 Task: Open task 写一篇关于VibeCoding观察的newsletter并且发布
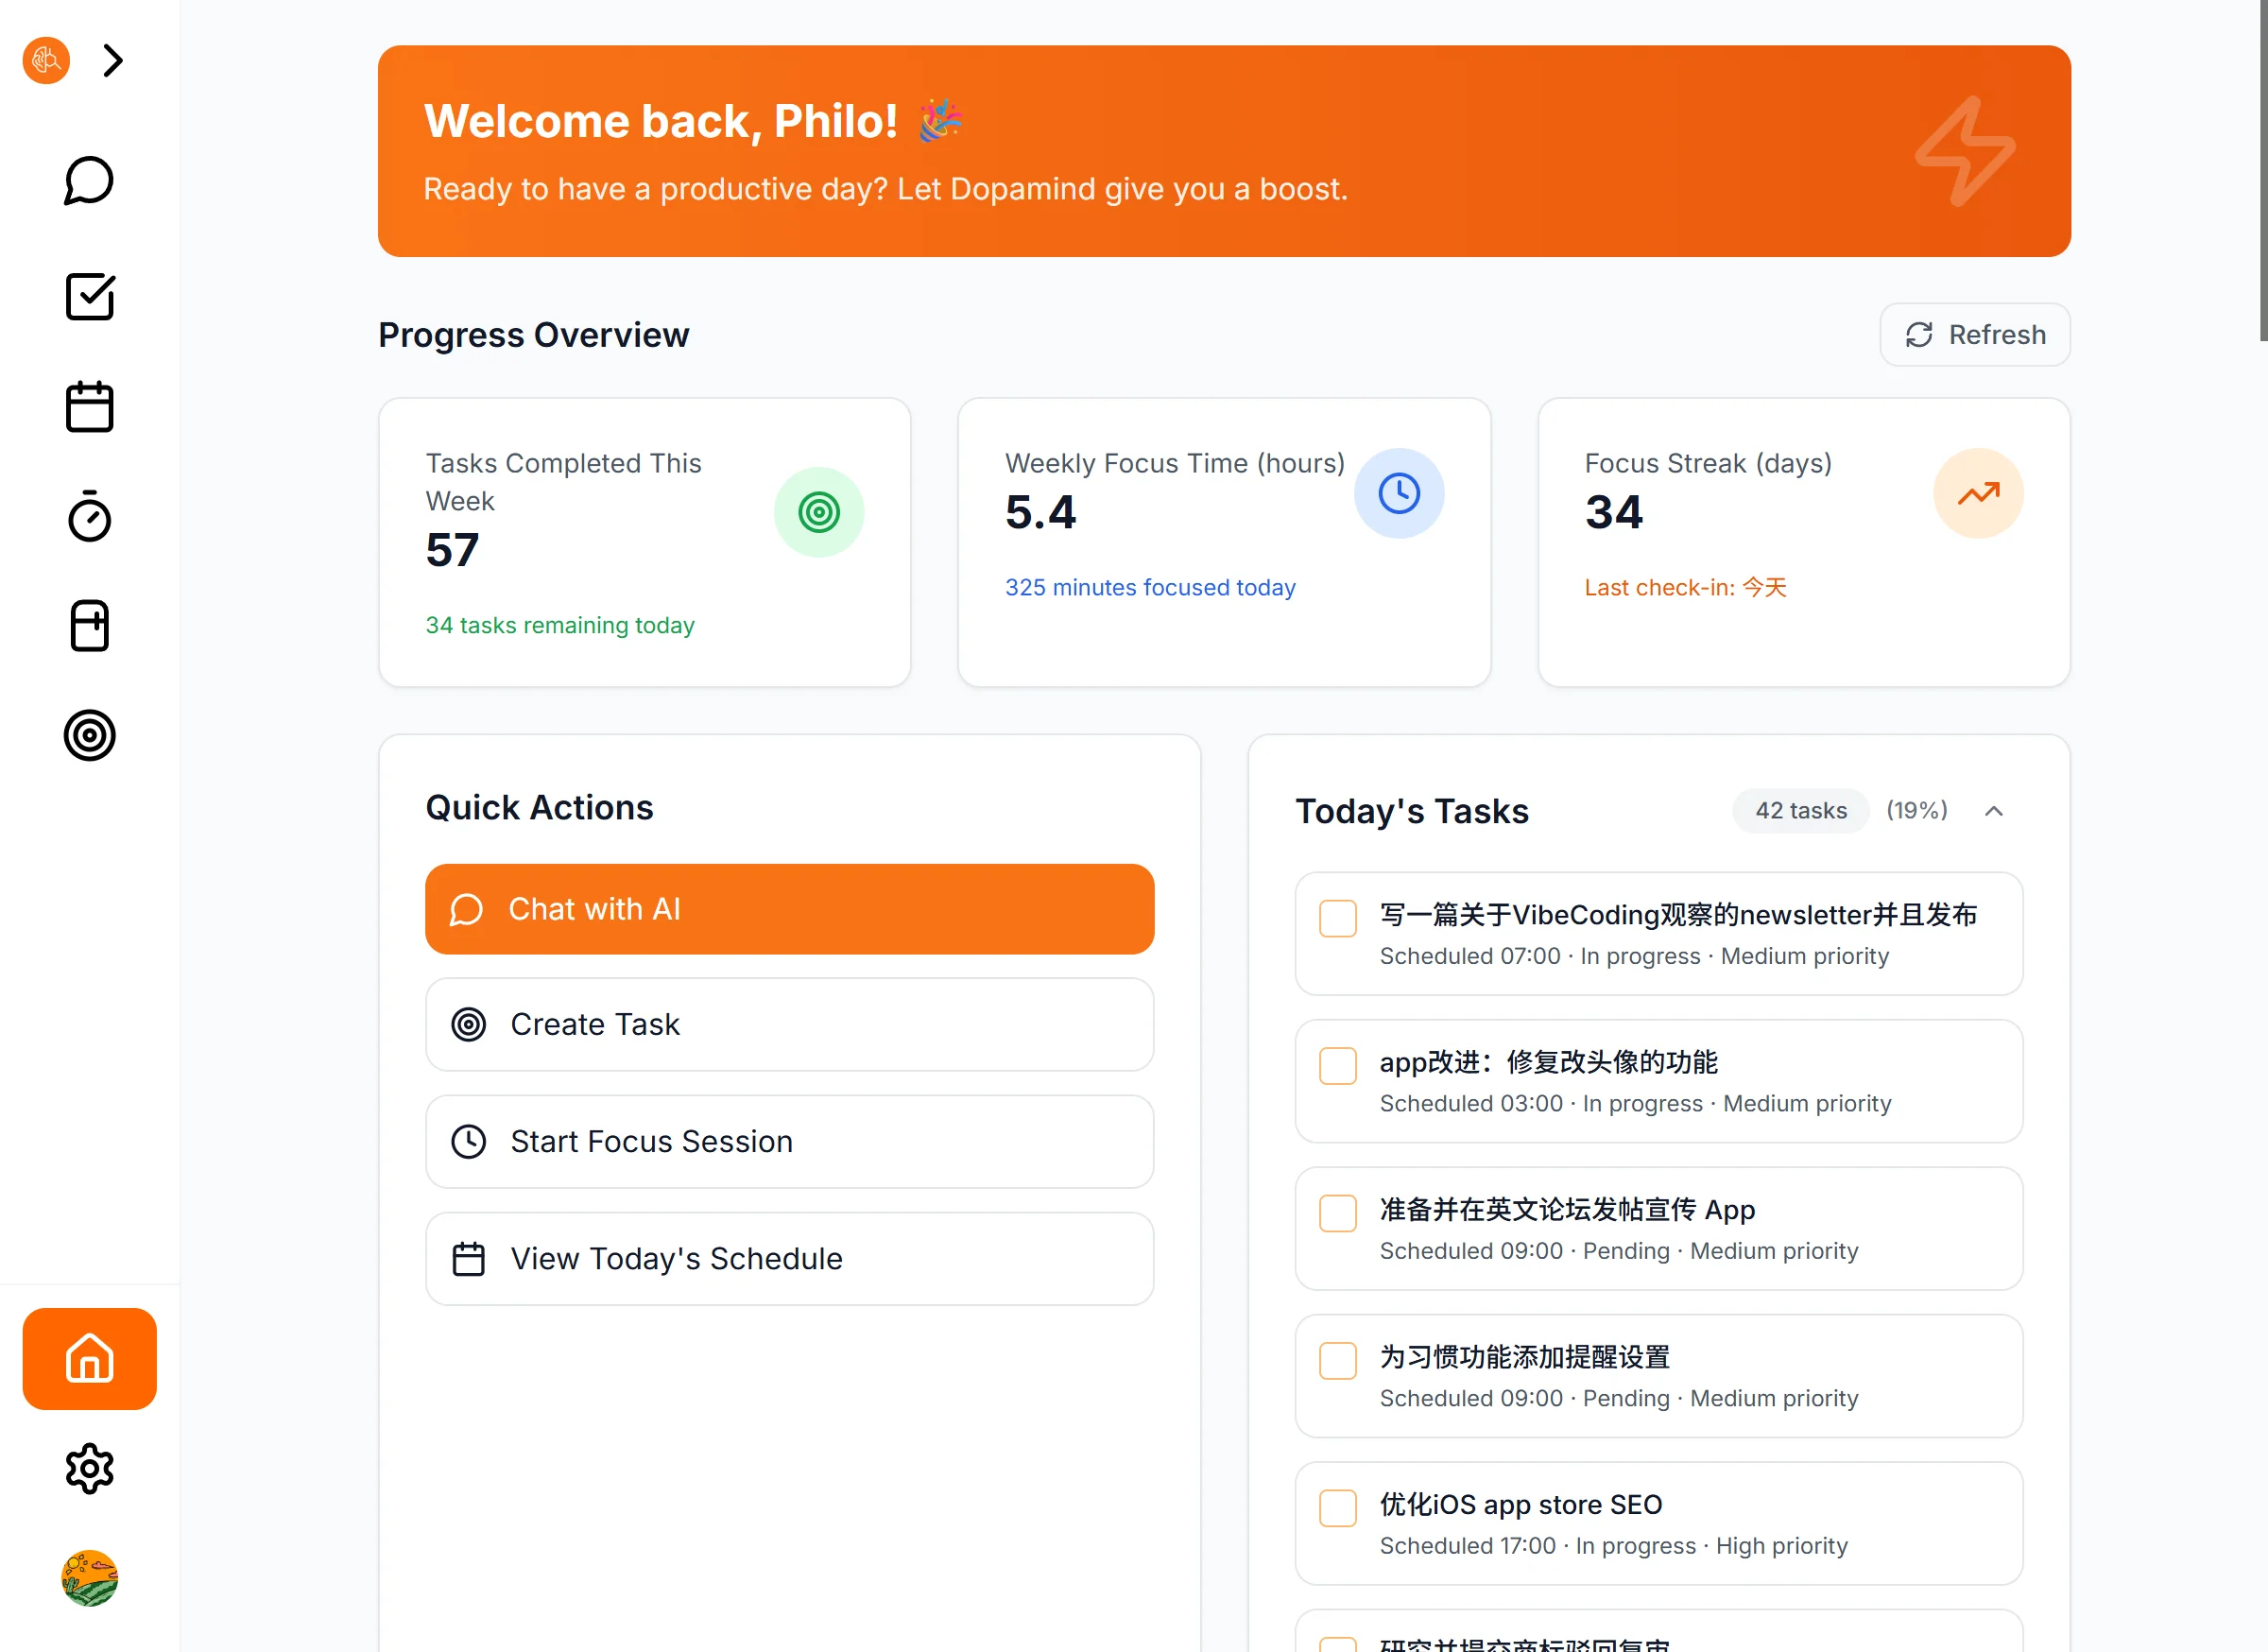[1659, 934]
